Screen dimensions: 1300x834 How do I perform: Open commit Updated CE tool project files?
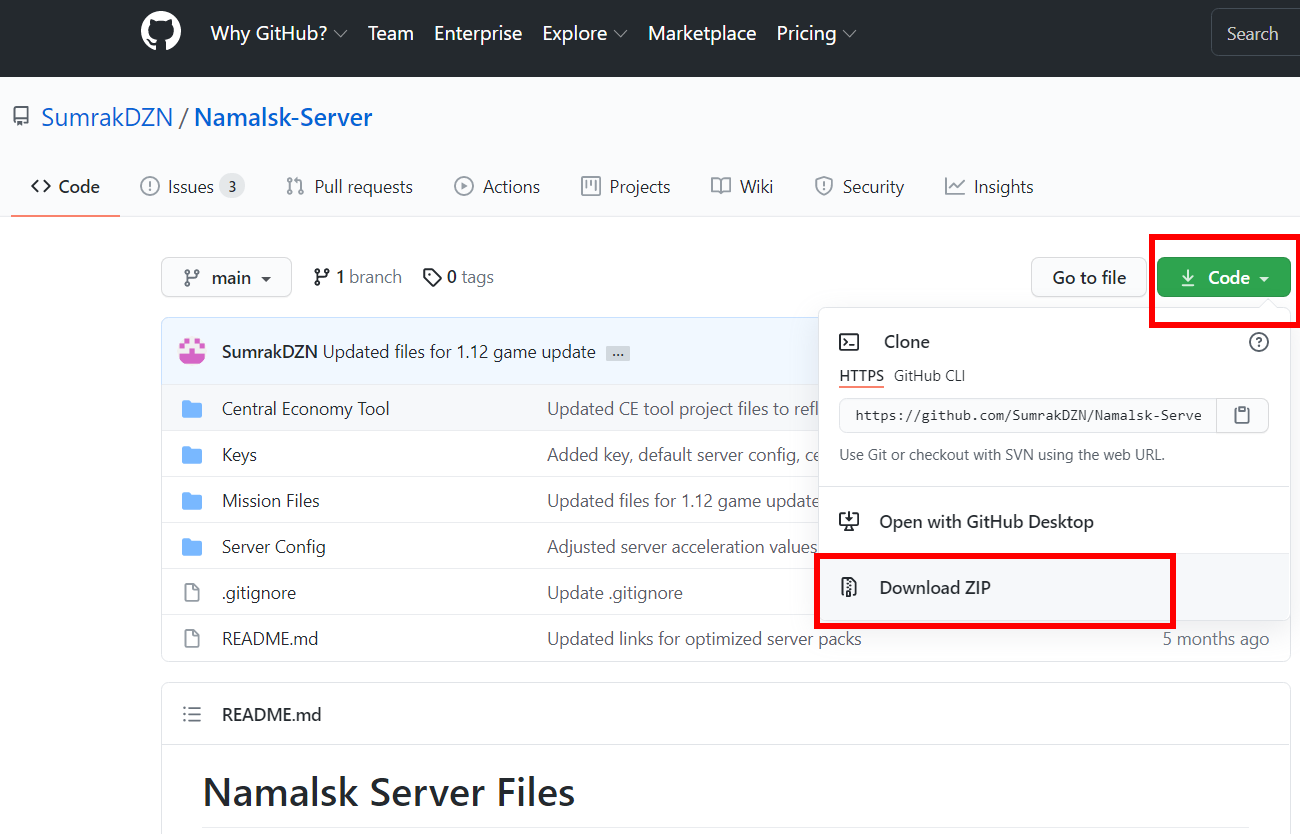(682, 408)
